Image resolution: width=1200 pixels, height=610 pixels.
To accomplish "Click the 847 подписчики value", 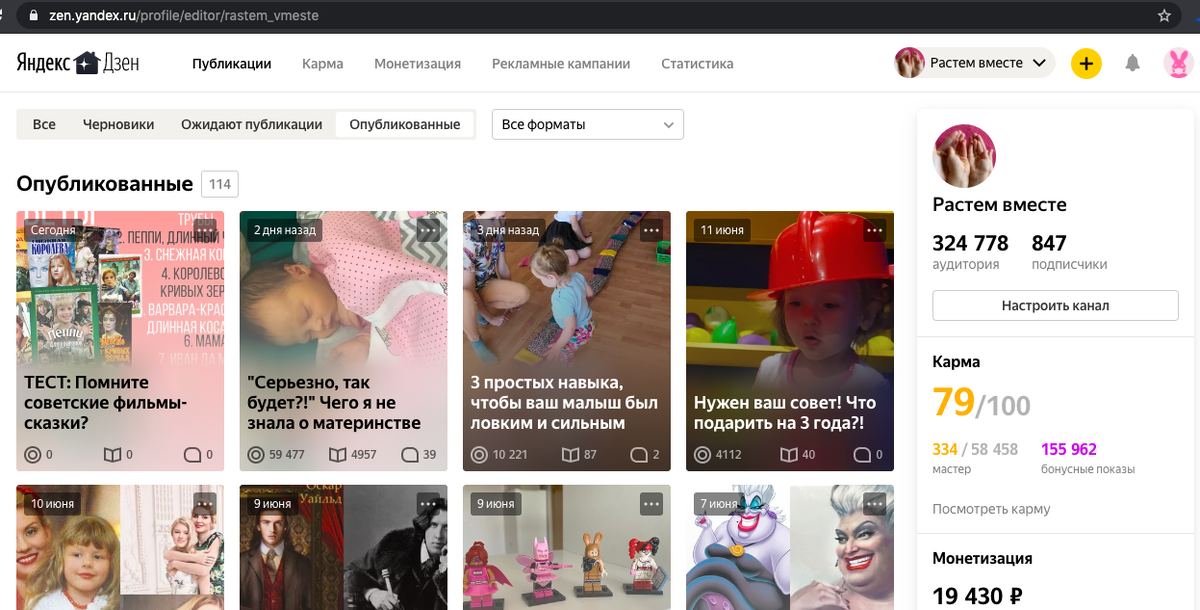I will pyautogui.click(x=1049, y=243).
